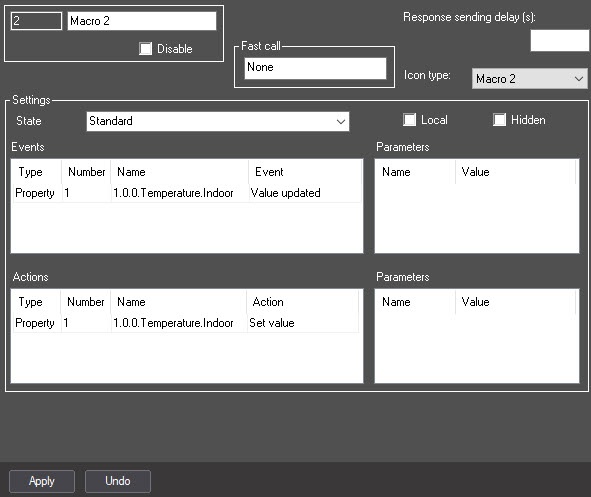Screen dimensions: 591x497
Task: Apply the macro settings
Action: coord(42,481)
